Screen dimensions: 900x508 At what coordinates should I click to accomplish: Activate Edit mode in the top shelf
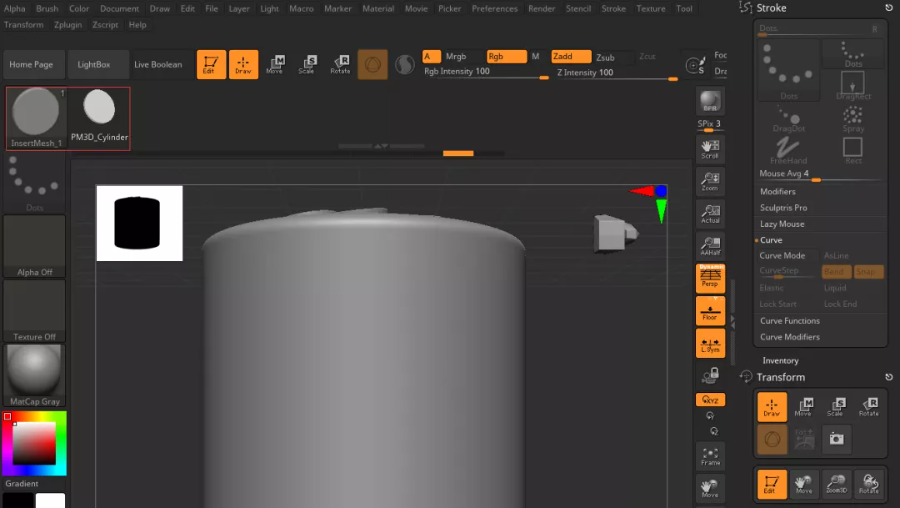[x=211, y=64]
